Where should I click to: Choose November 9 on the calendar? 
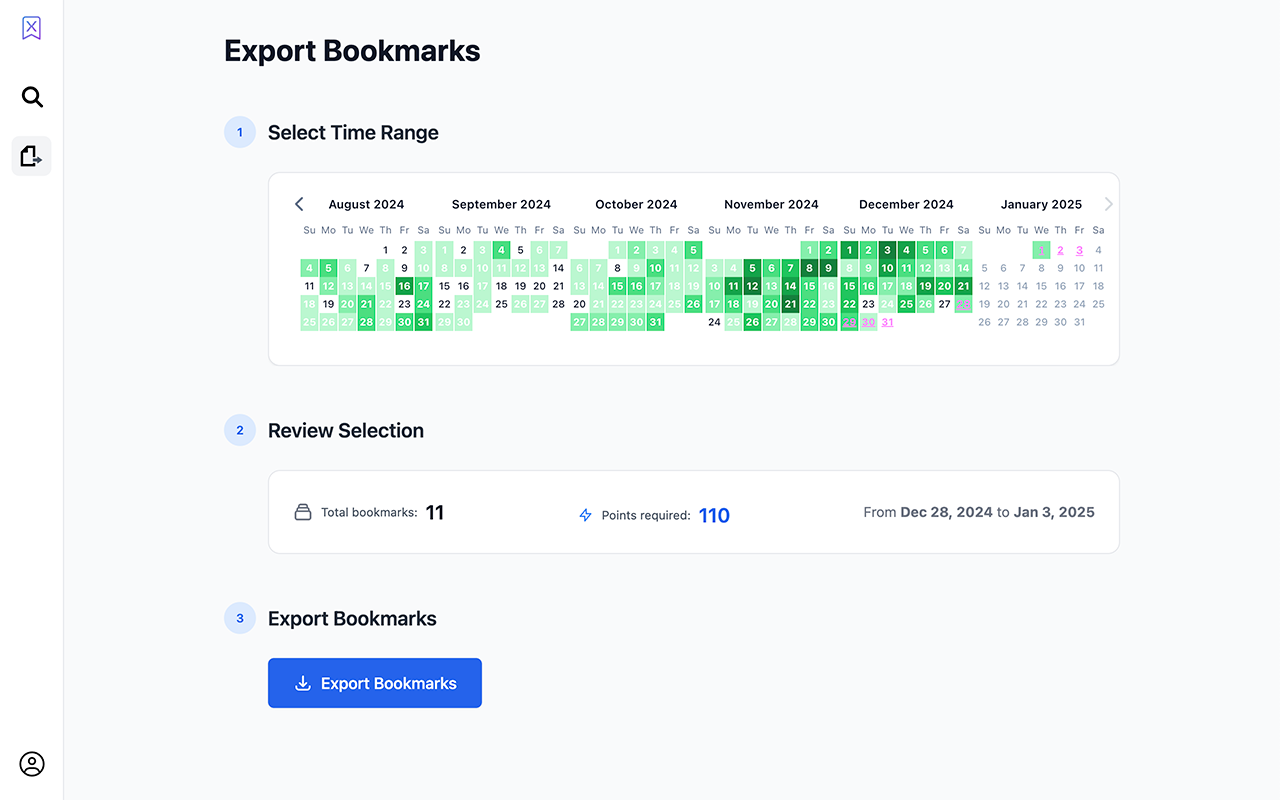click(x=828, y=268)
